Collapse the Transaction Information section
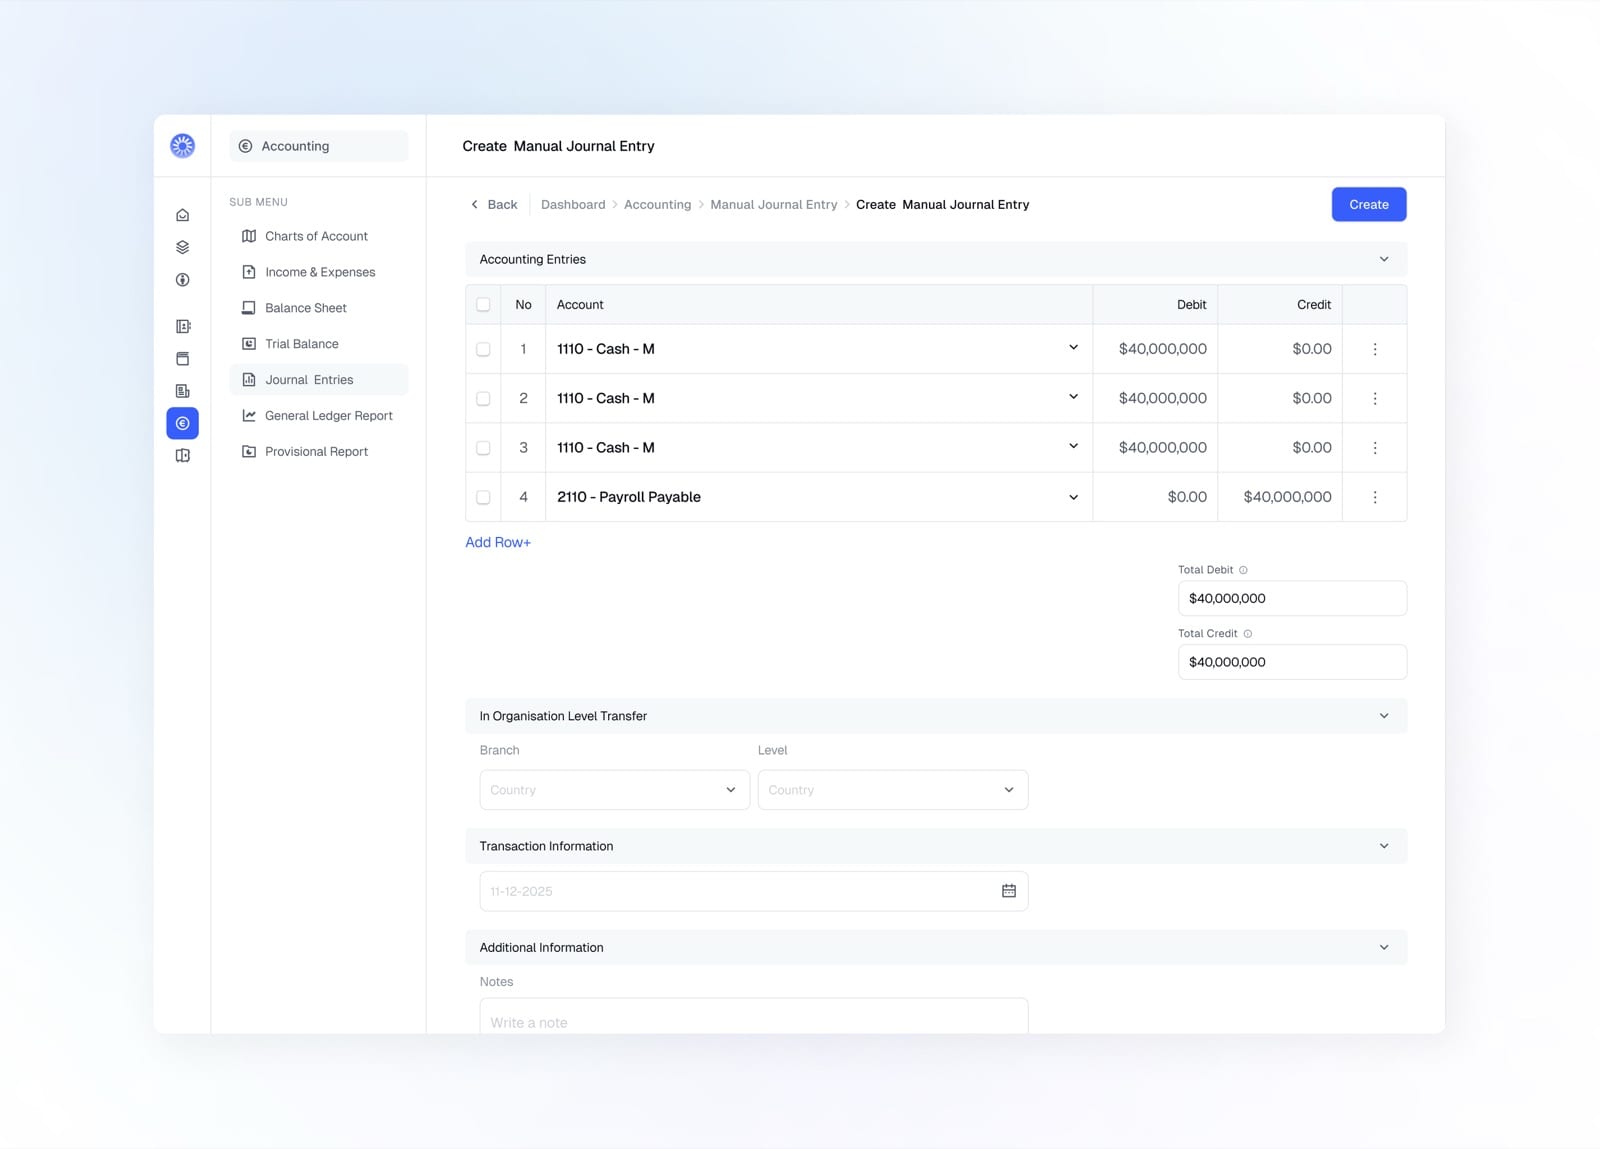This screenshot has width=1600, height=1149. click(1384, 846)
